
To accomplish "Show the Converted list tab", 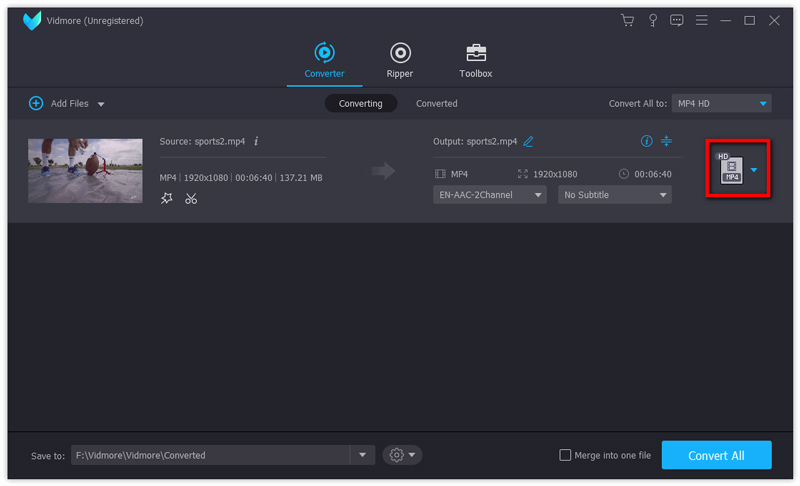I will point(436,103).
